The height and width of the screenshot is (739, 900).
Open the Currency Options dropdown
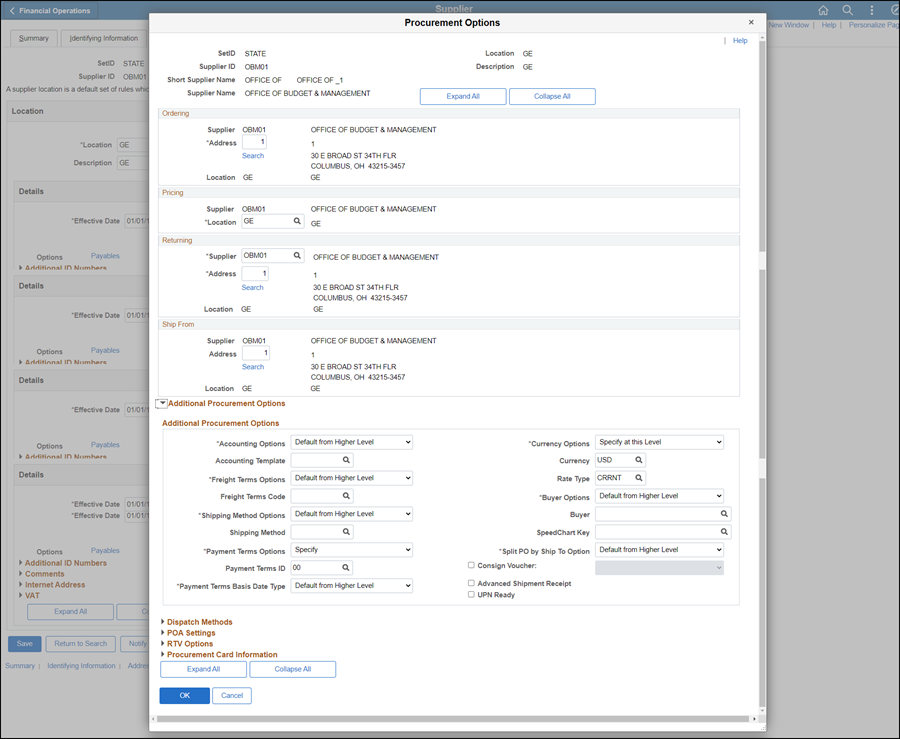[659, 443]
